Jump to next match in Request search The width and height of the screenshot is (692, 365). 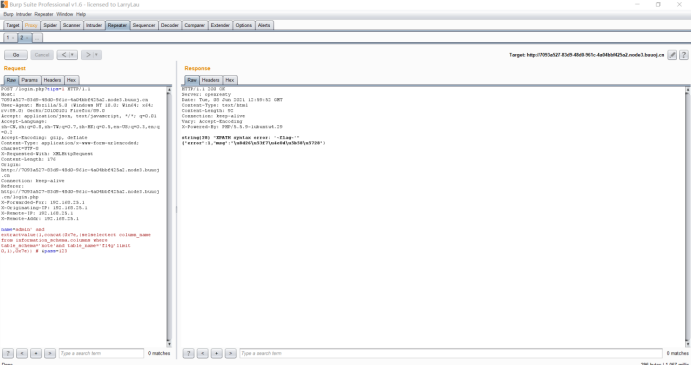(50, 353)
